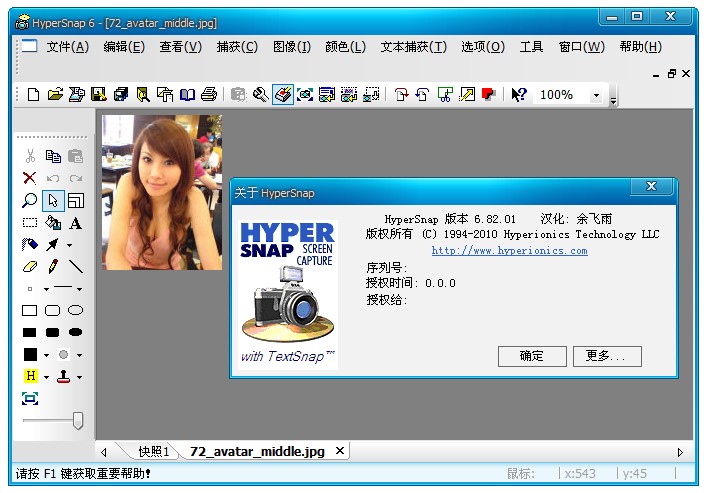704x493 pixels.
Task: Select the Text tool (letter A)
Action: tap(75, 223)
